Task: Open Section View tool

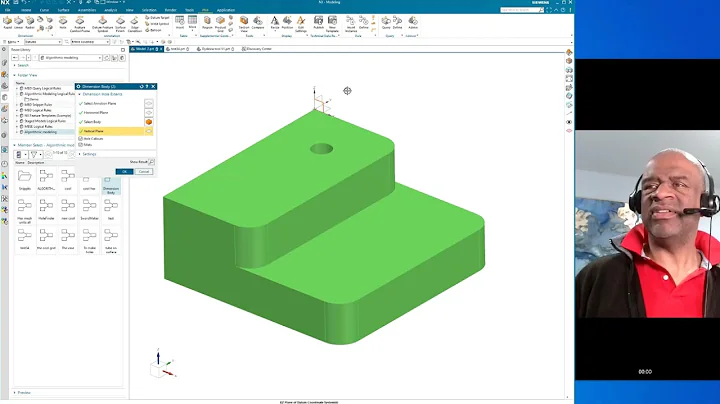Action: pyautogui.click(x=244, y=24)
